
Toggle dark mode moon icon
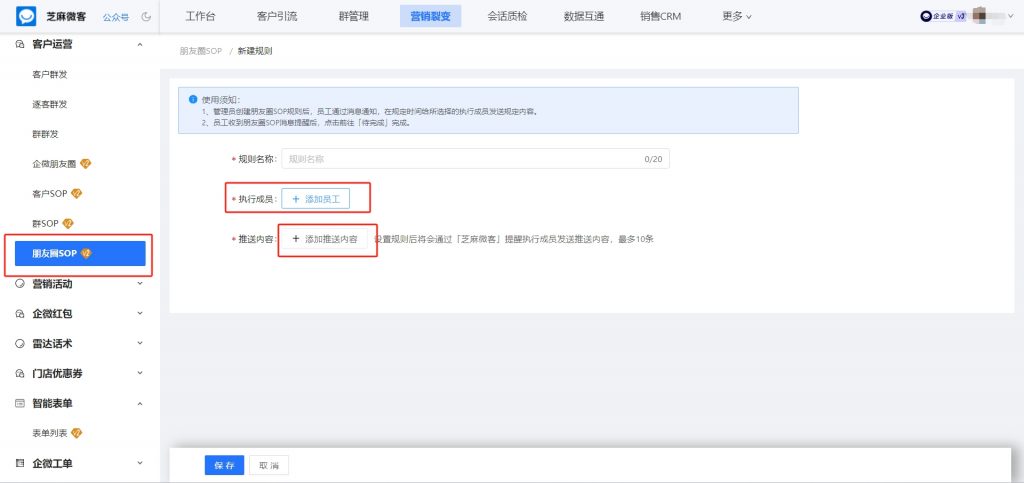[x=147, y=16]
